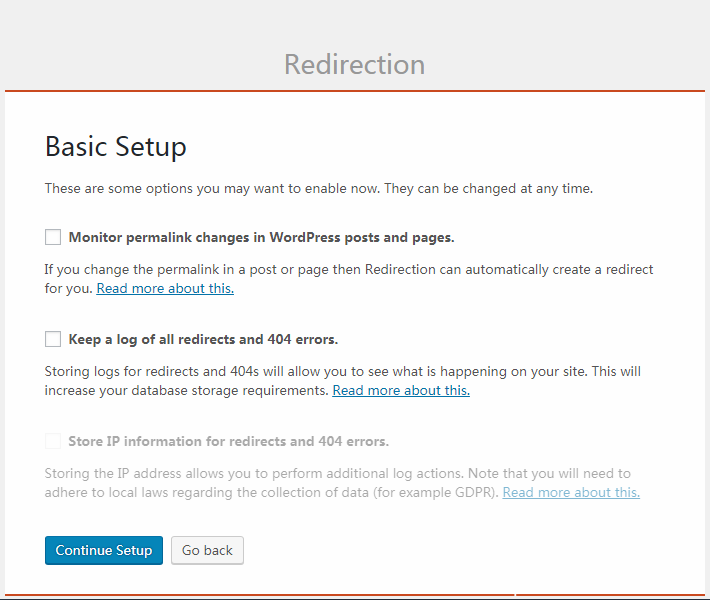Click the Store IP information label text

click(x=228, y=441)
